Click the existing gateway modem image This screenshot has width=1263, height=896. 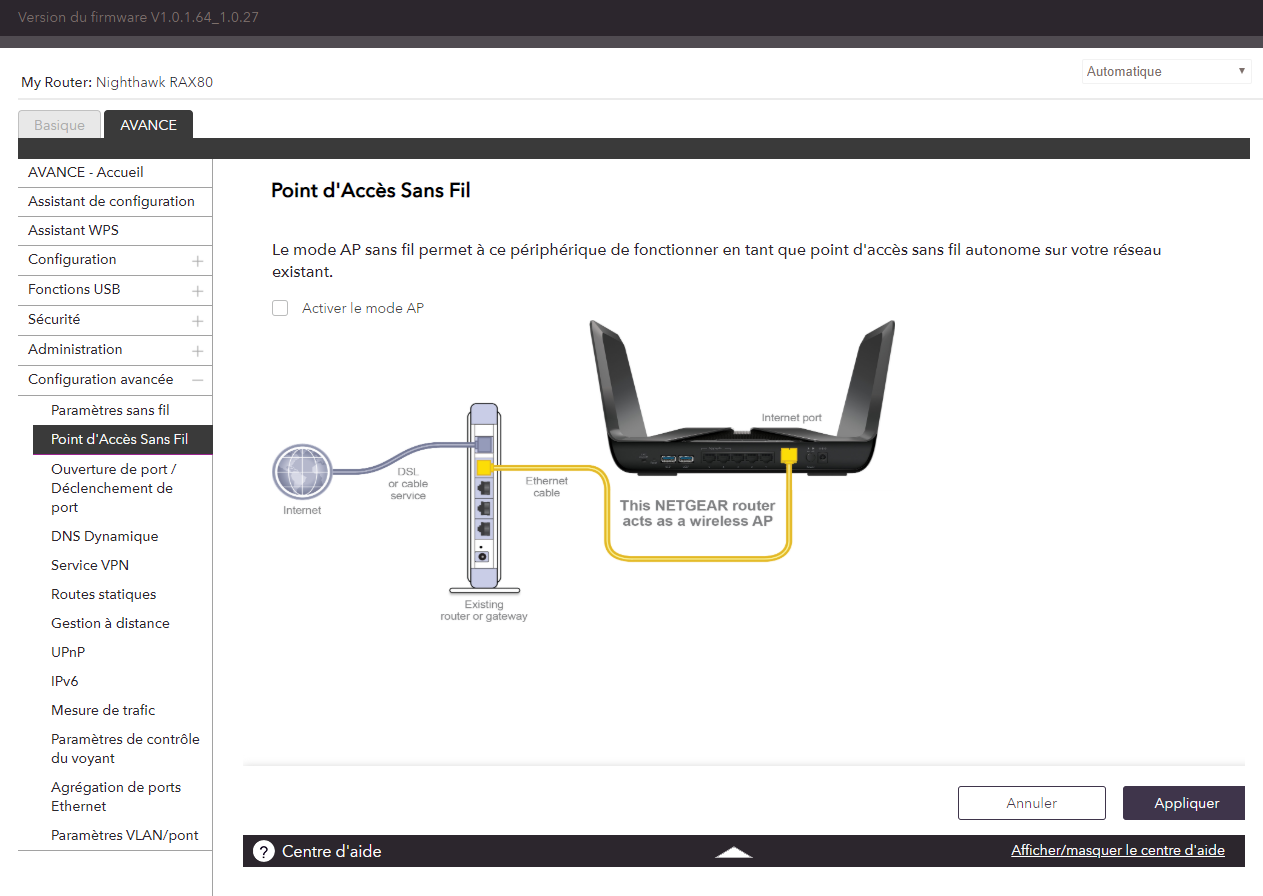click(x=483, y=500)
